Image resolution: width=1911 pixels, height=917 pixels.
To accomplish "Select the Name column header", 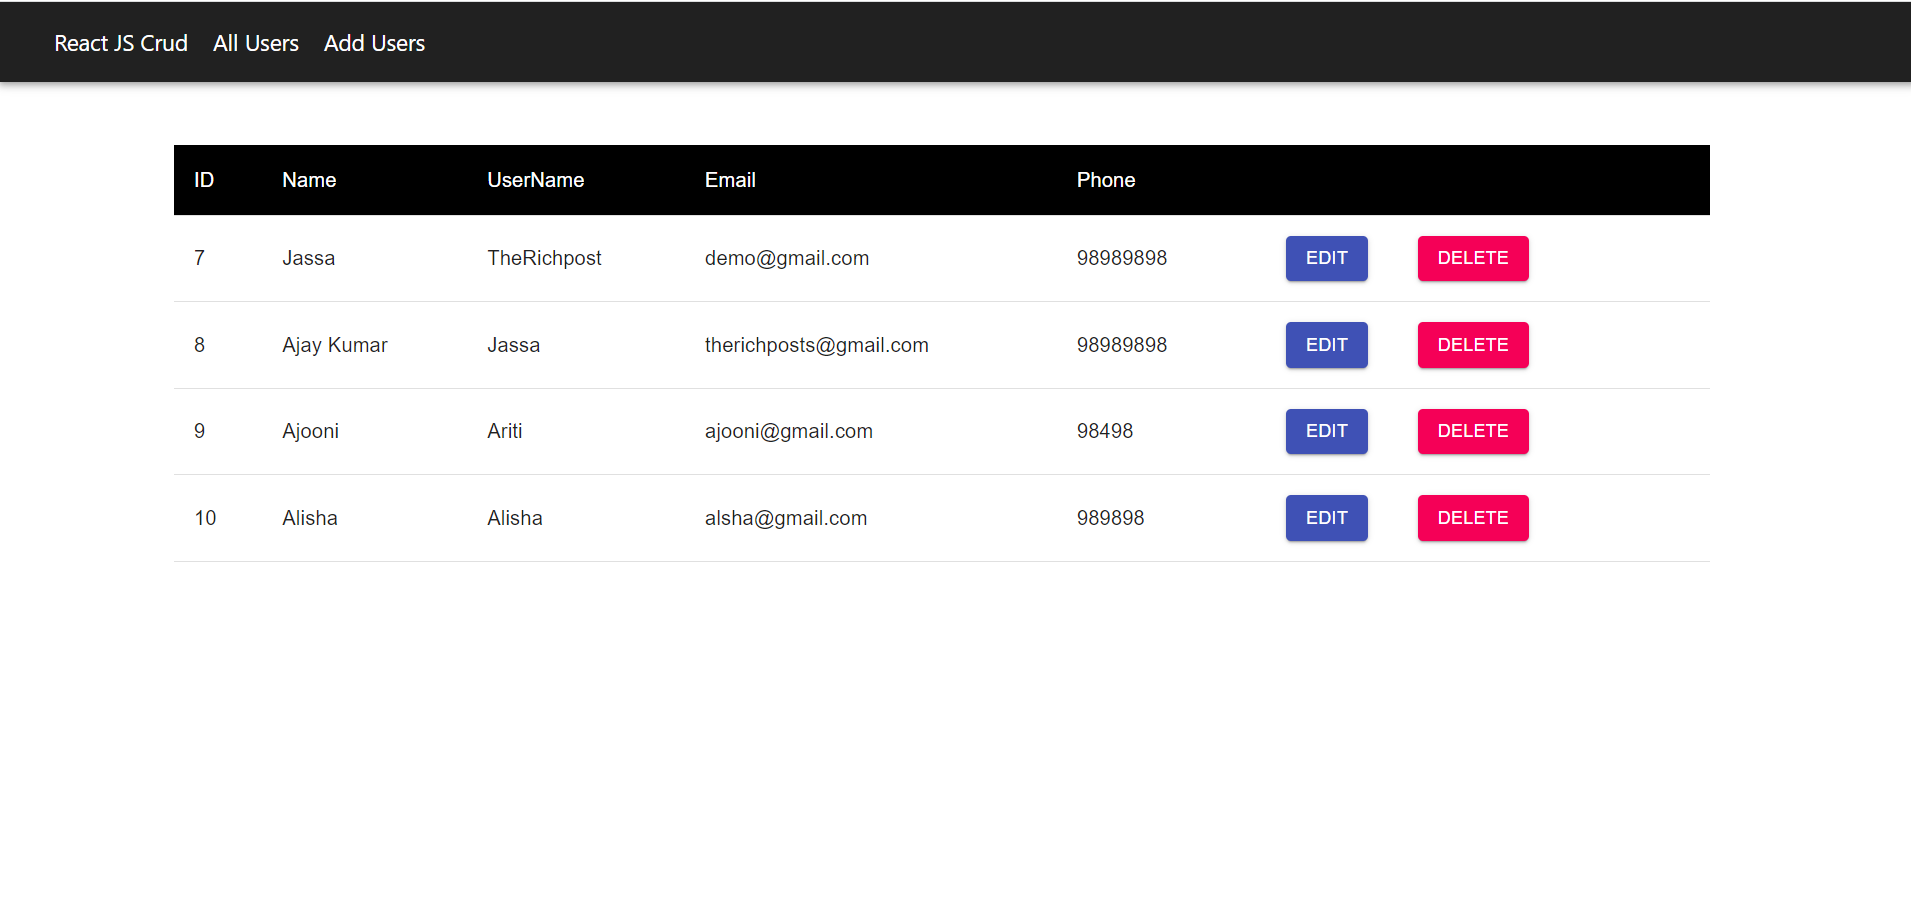I will pos(308,180).
